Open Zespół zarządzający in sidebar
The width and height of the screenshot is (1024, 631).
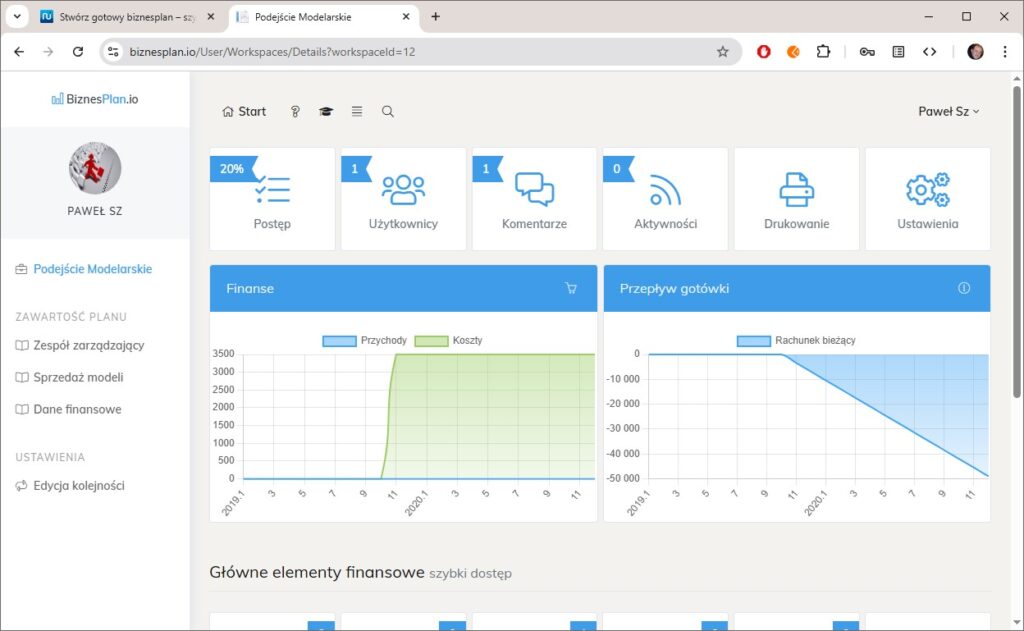click(x=88, y=346)
